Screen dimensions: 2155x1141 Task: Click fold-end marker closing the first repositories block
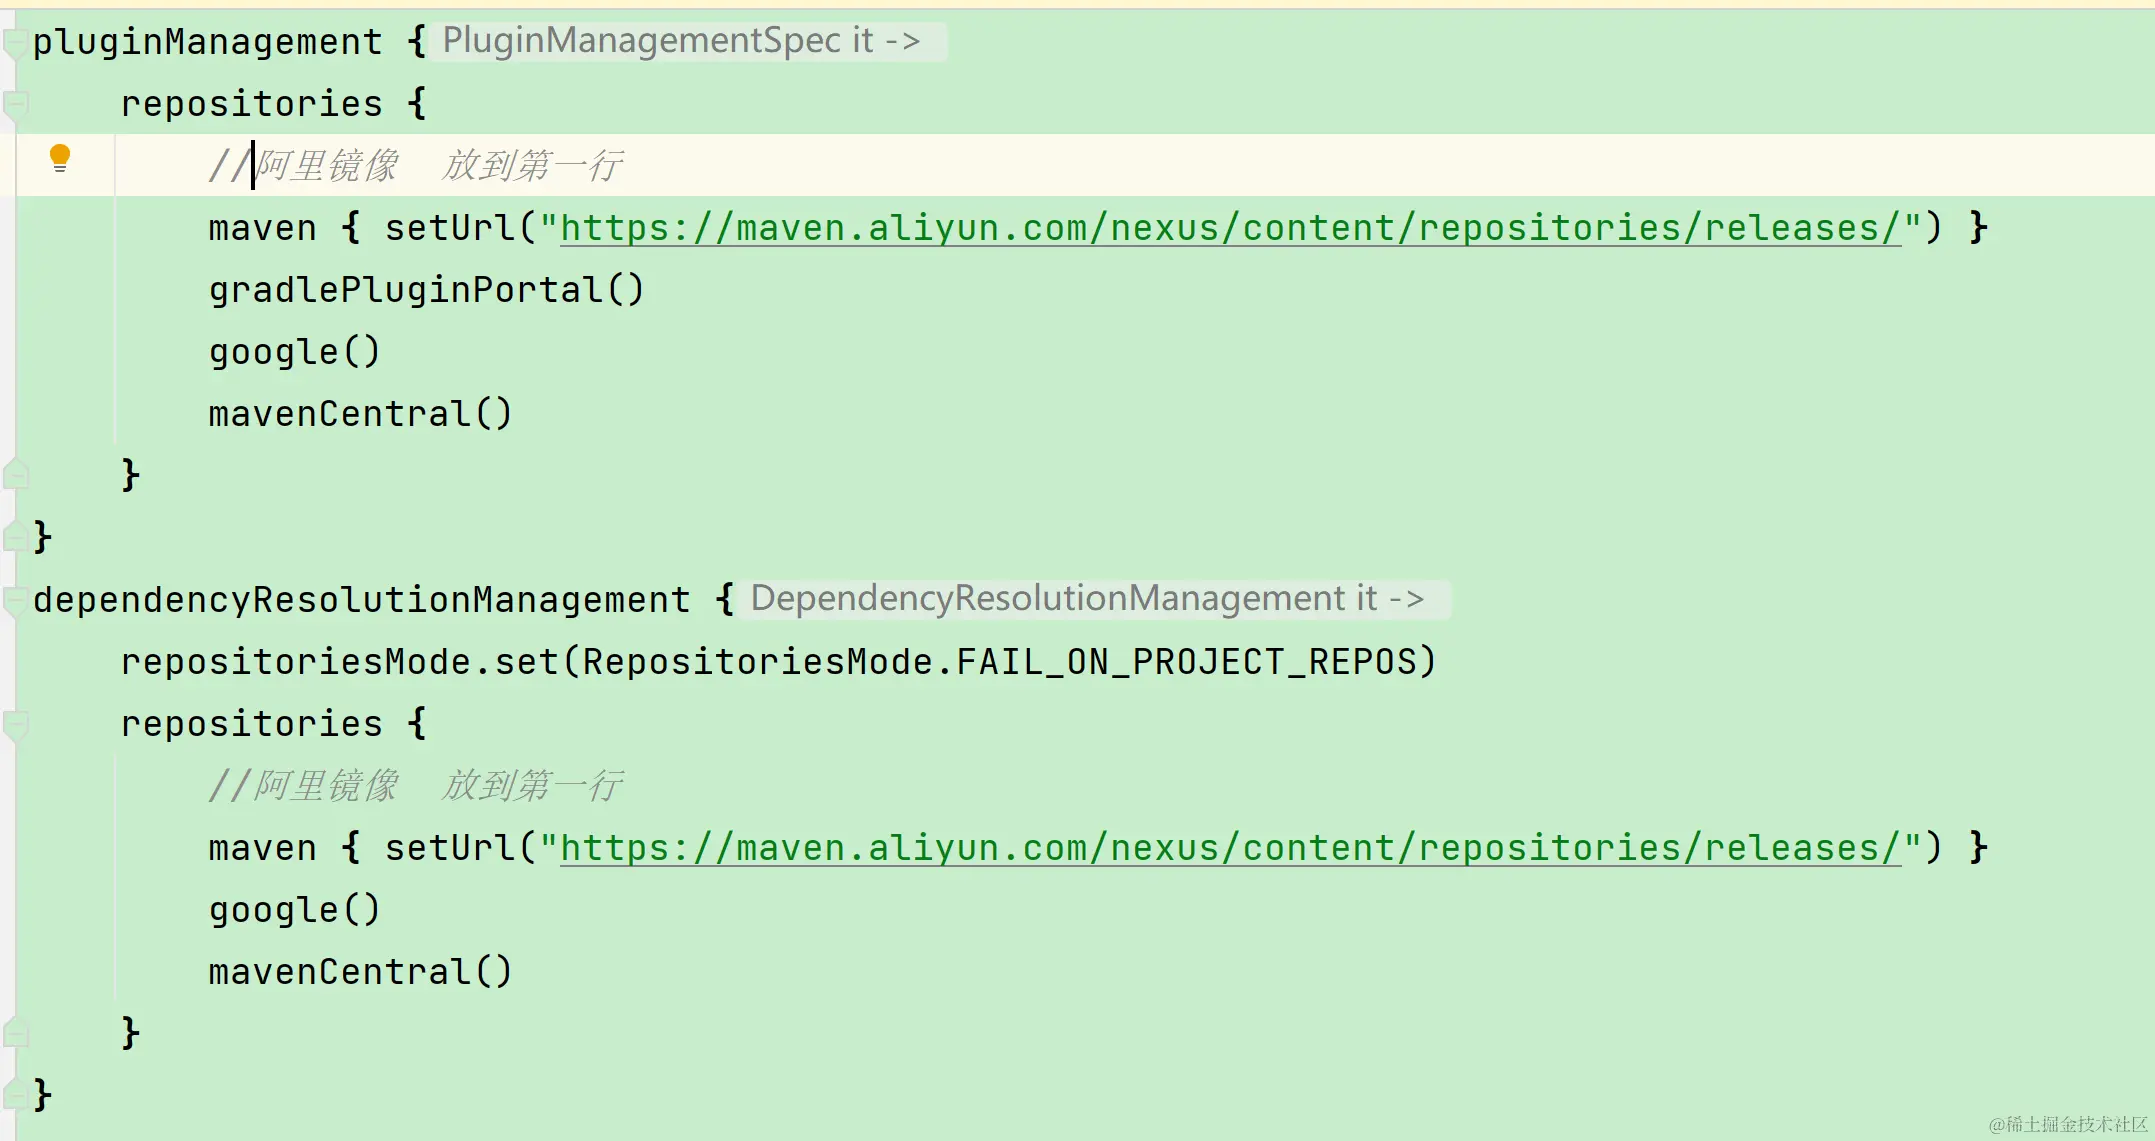pos(15,474)
